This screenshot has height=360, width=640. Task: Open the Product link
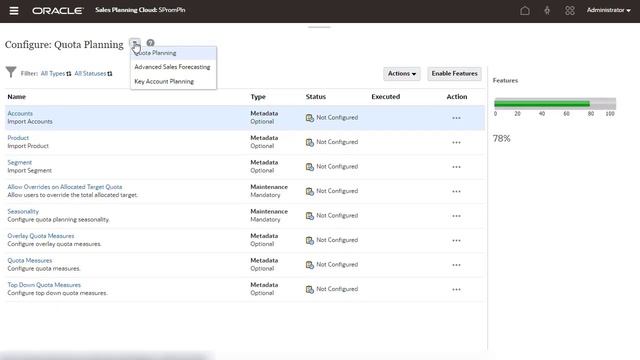pyautogui.click(x=18, y=138)
